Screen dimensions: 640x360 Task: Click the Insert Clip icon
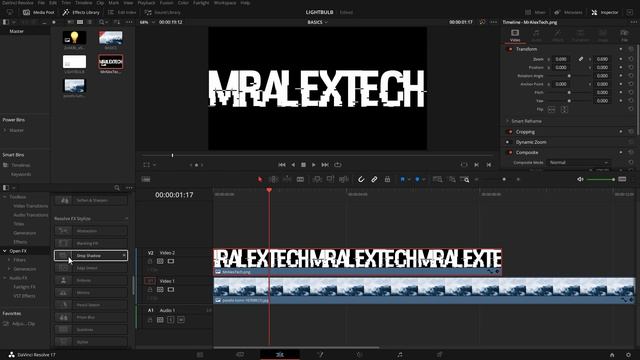pos(317,179)
